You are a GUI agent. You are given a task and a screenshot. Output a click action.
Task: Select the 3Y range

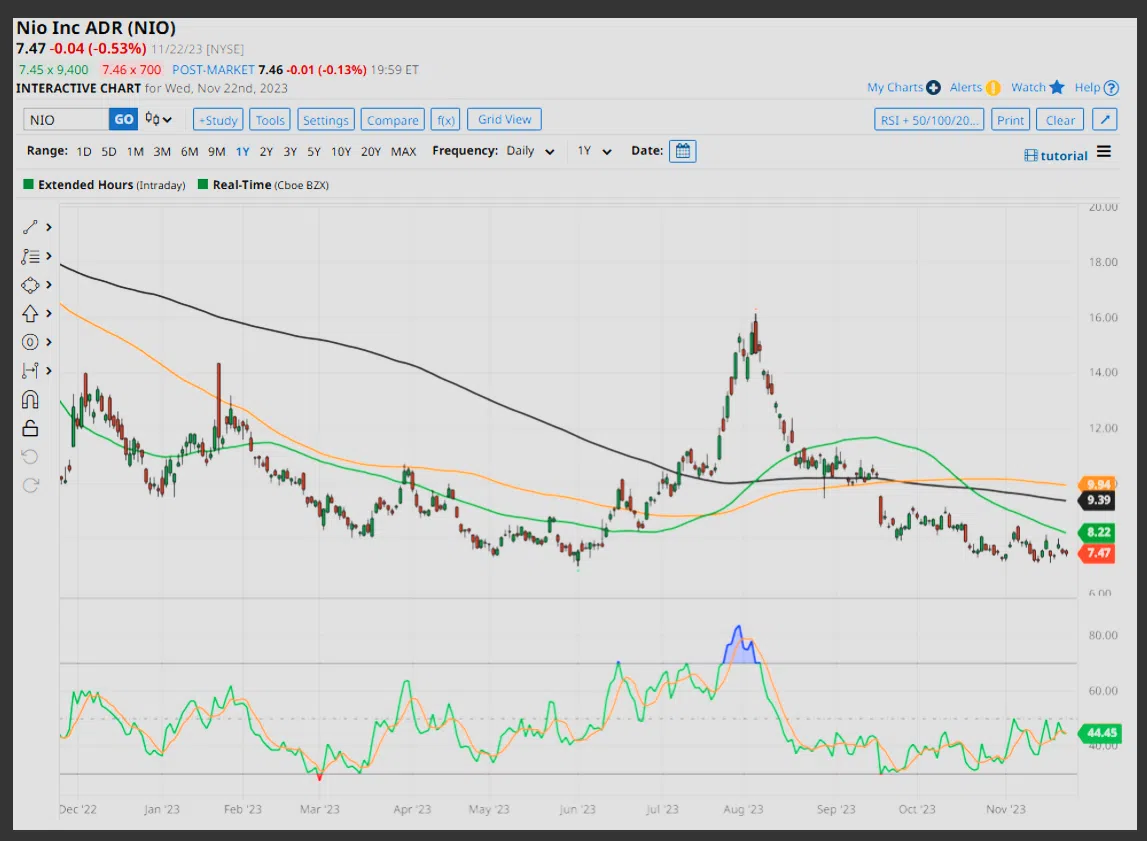click(x=290, y=151)
